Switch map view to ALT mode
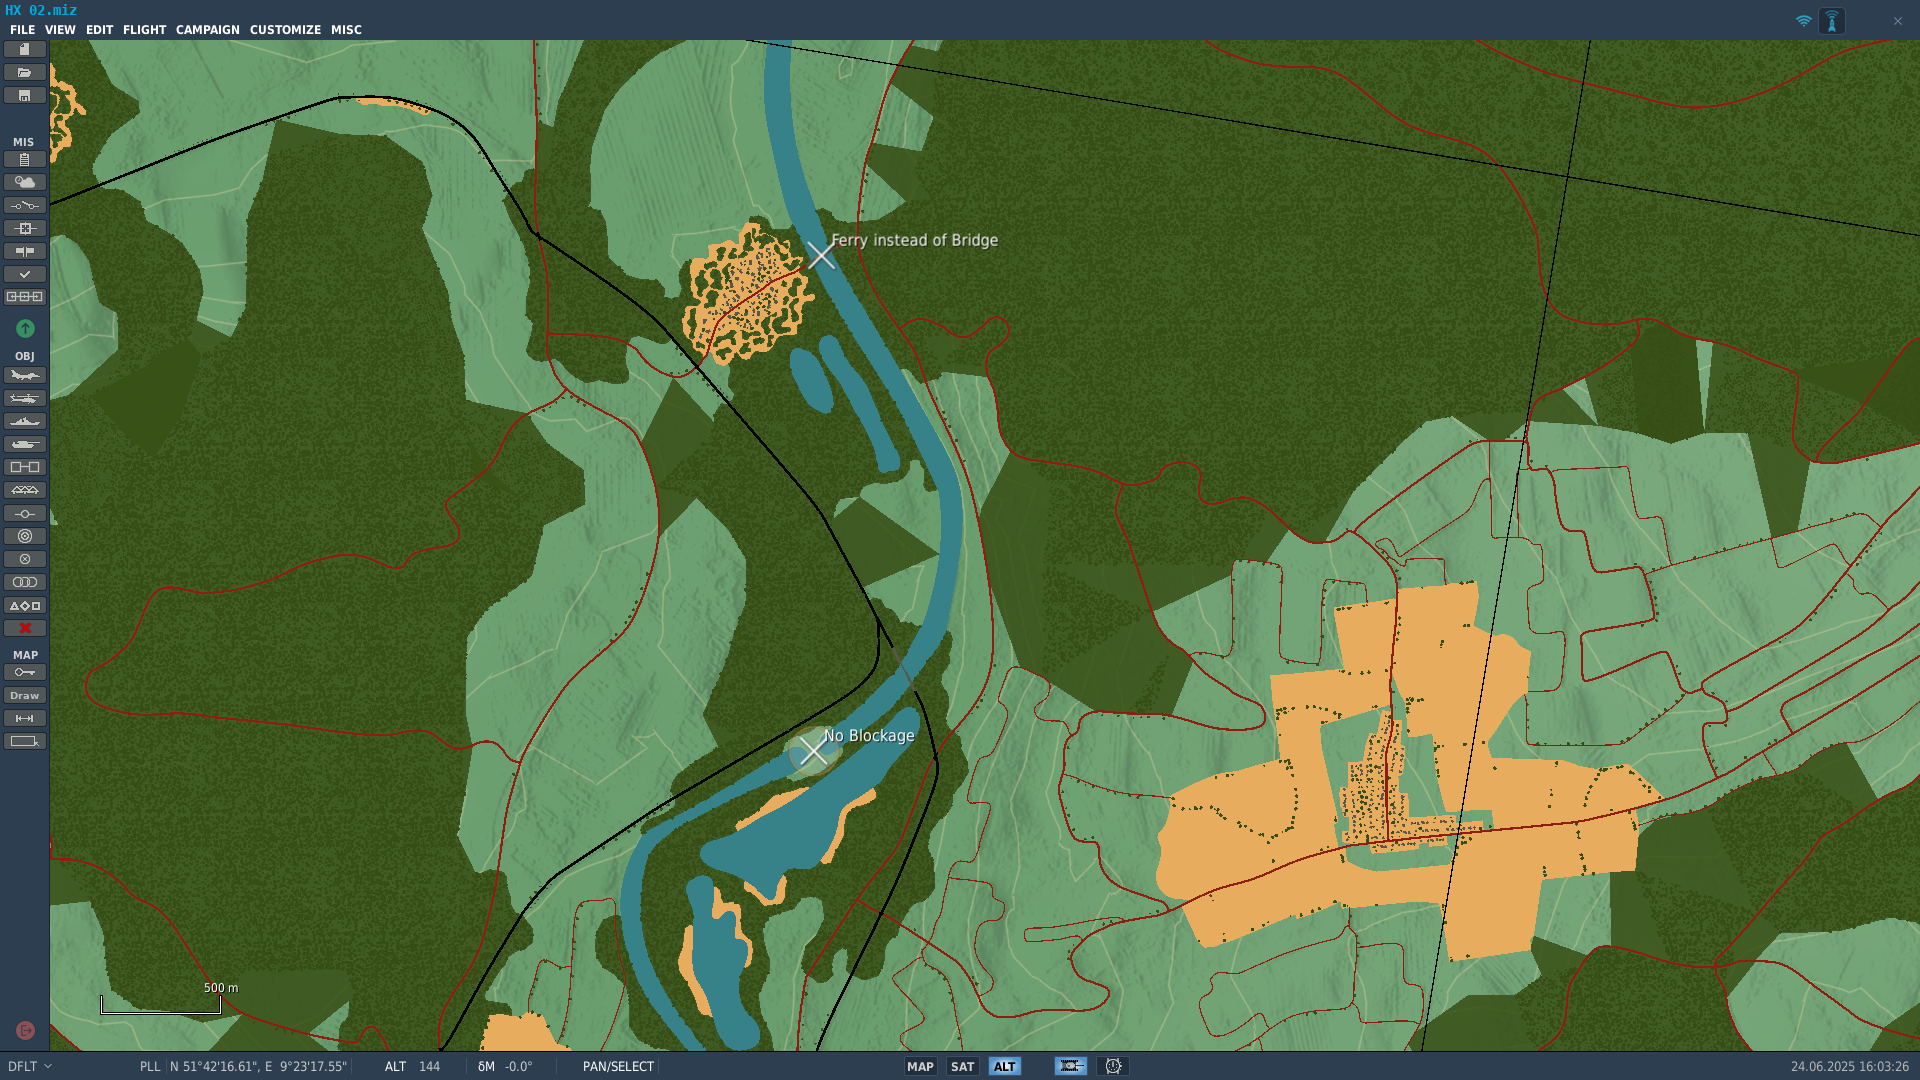Viewport: 1920px width, 1080px height. pos(1004,1066)
